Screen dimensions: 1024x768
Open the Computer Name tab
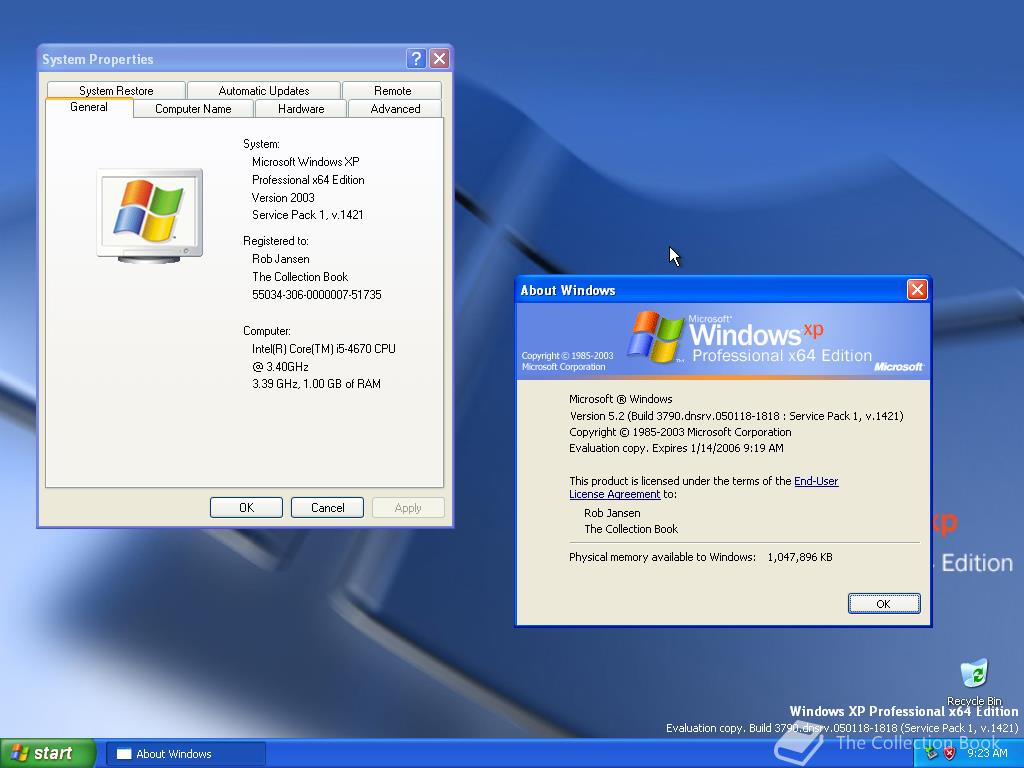coord(193,108)
